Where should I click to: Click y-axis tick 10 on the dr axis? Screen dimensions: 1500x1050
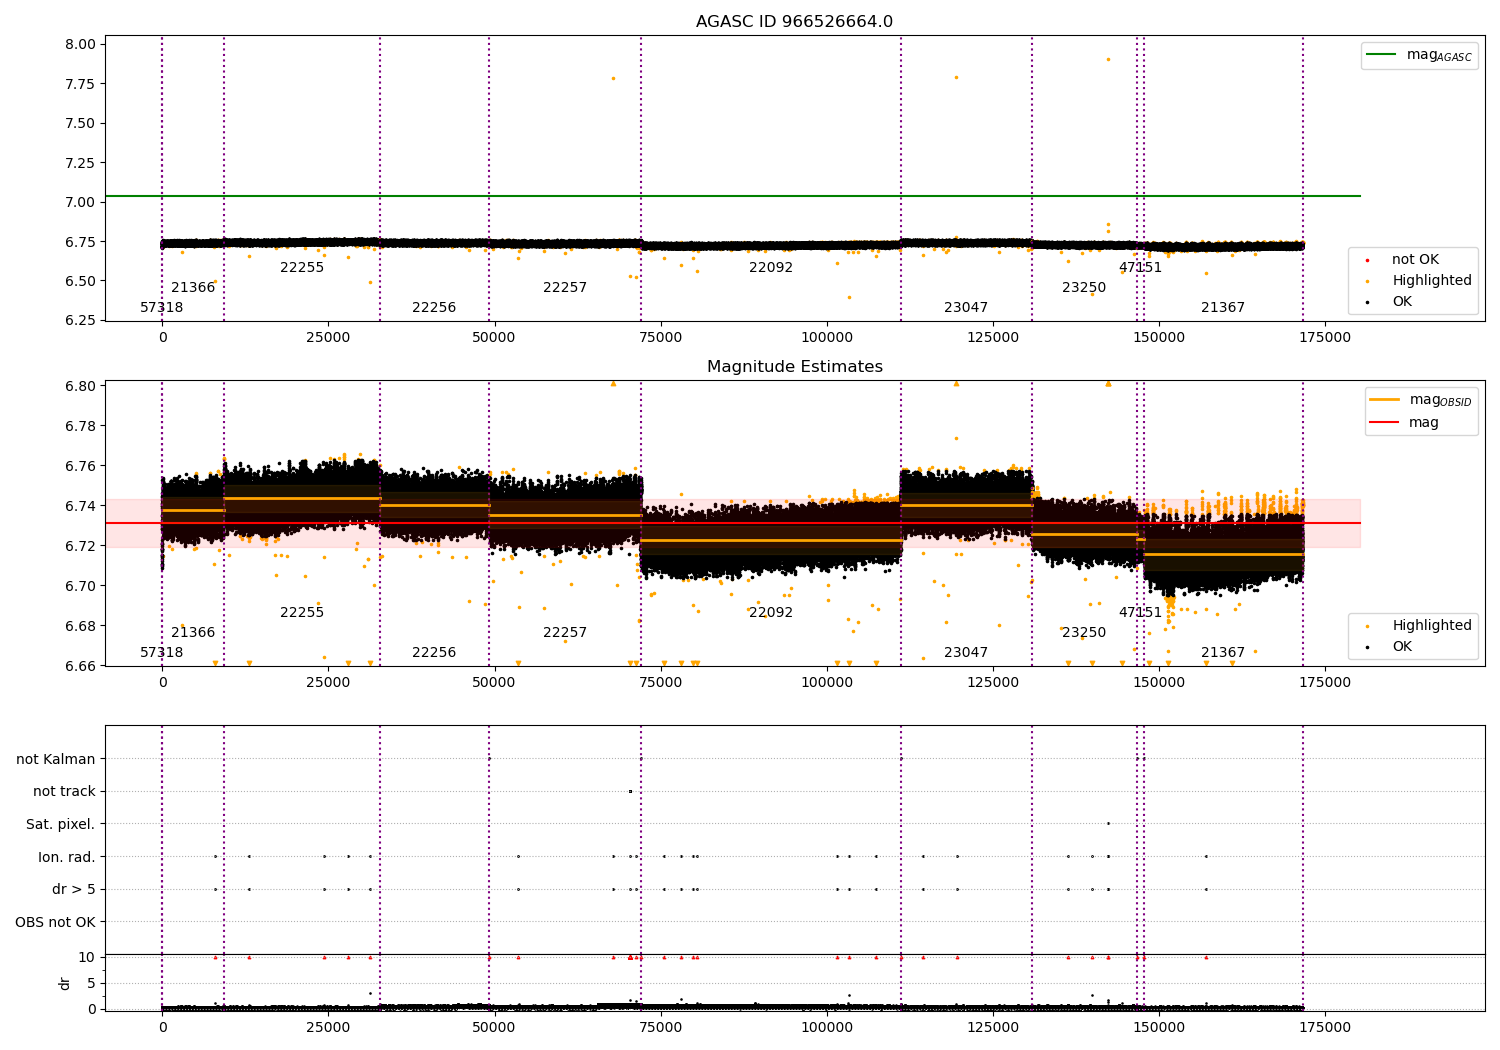[x=87, y=957]
